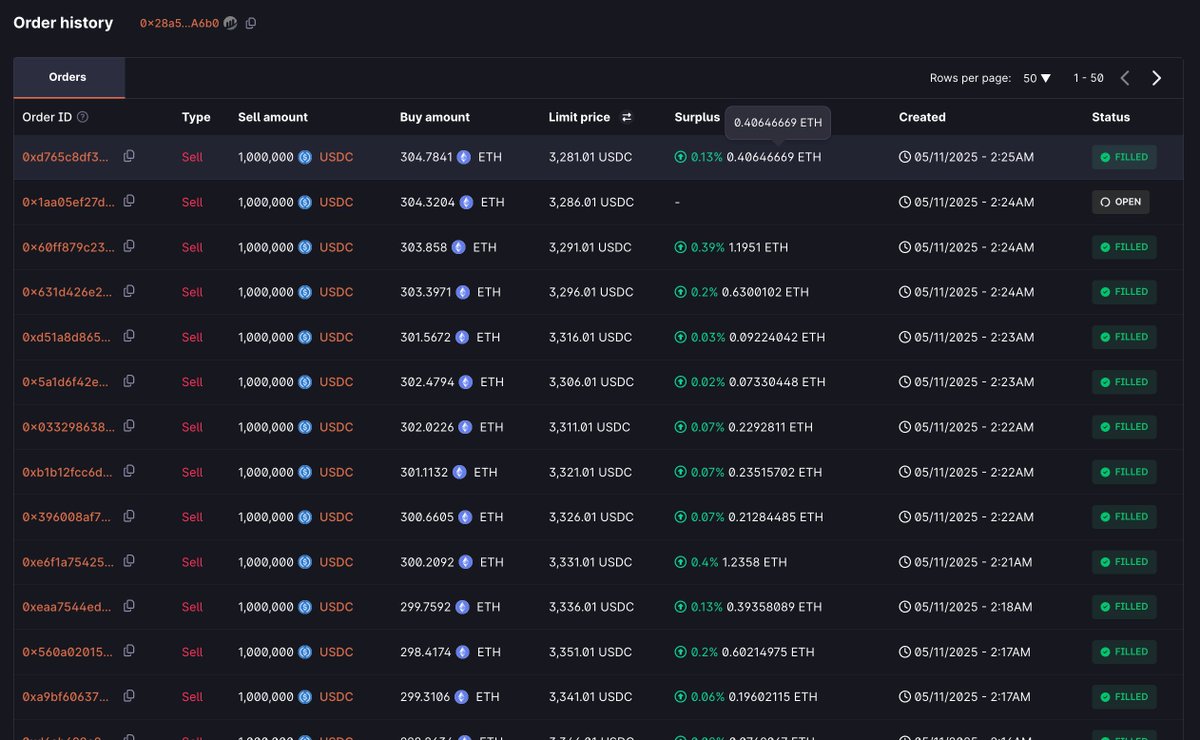The image size is (1200, 740).
Task: Click the OPEN status badge
Action: [1121, 202]
